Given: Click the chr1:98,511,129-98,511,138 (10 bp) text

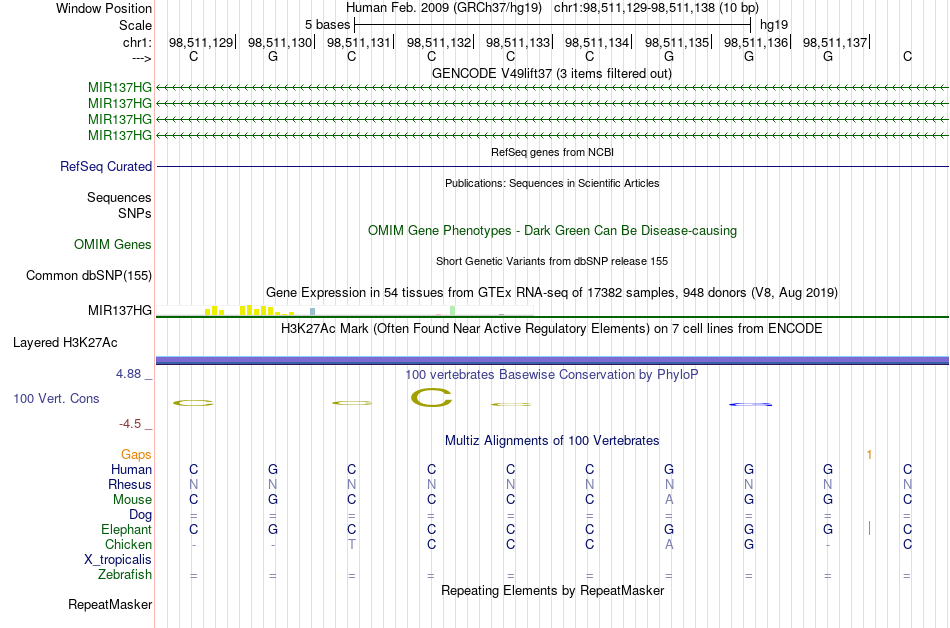Looking at the screenshot, I should (656, 8).
